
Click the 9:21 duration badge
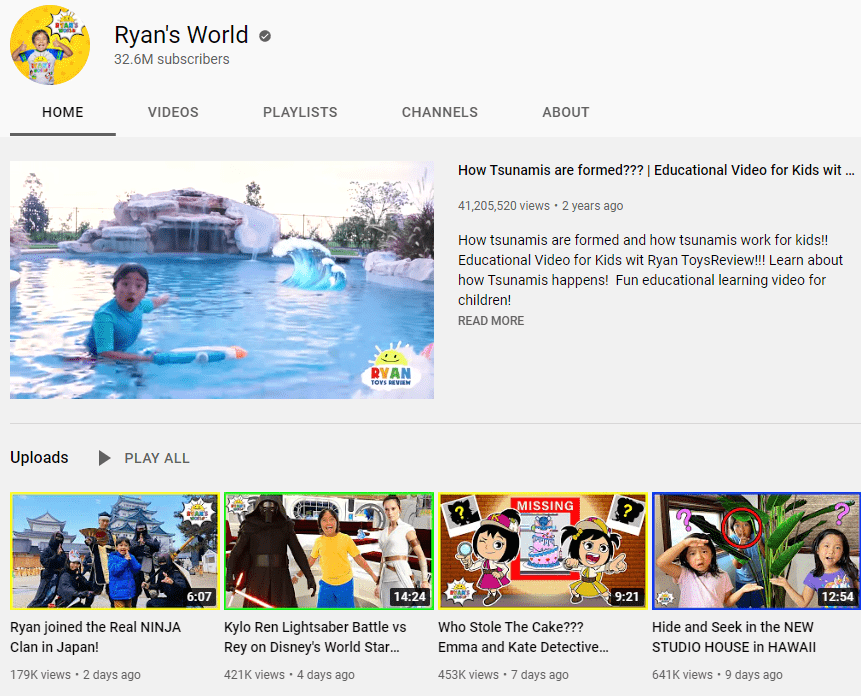(x=627, y=597)
